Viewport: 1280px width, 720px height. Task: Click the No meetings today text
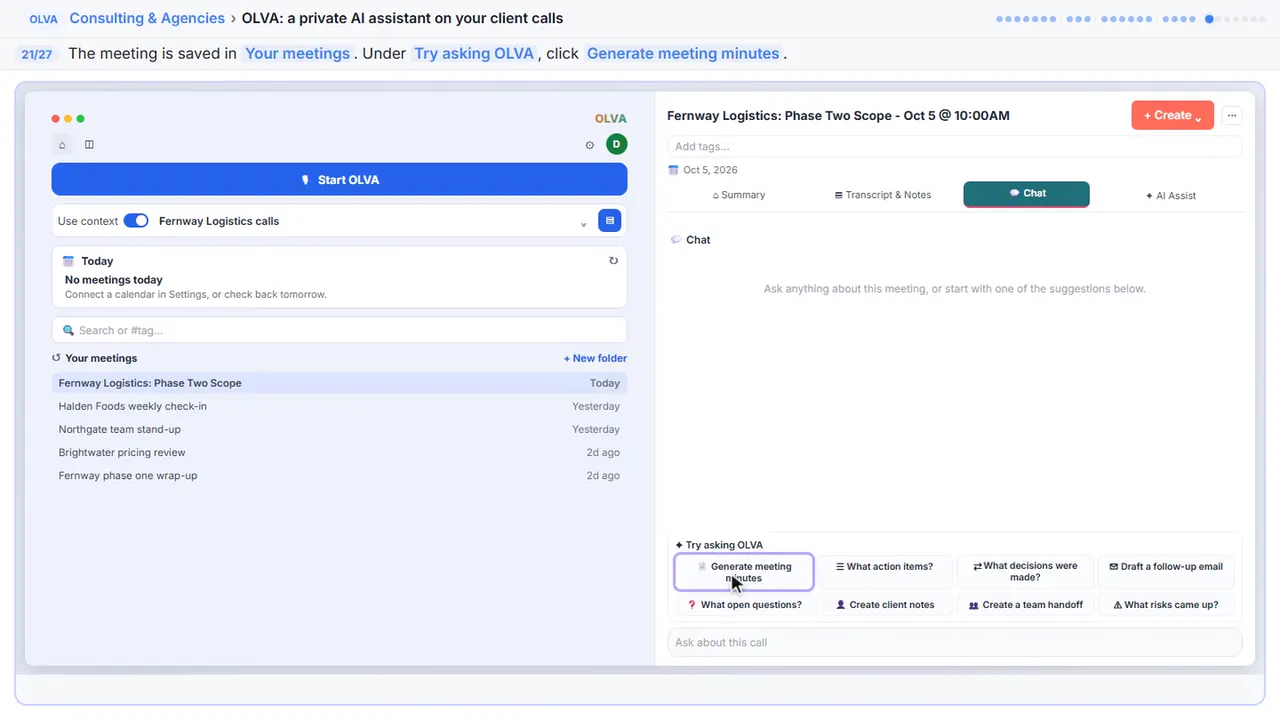[114, 280]
